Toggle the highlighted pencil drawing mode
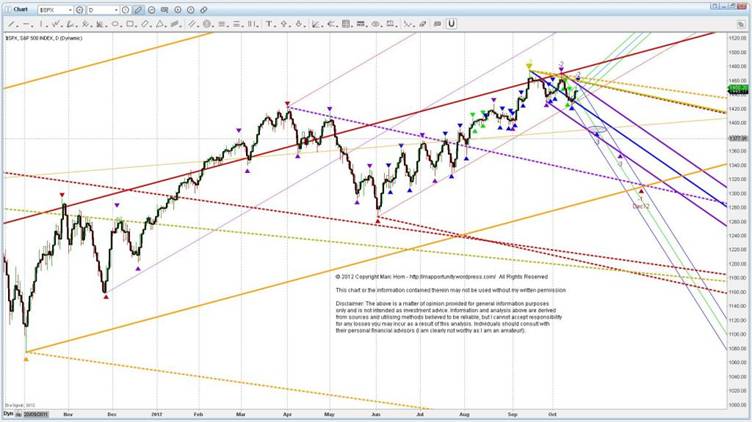Image resolution: width=752 pixels, height=422 pixels. point(139,9)
